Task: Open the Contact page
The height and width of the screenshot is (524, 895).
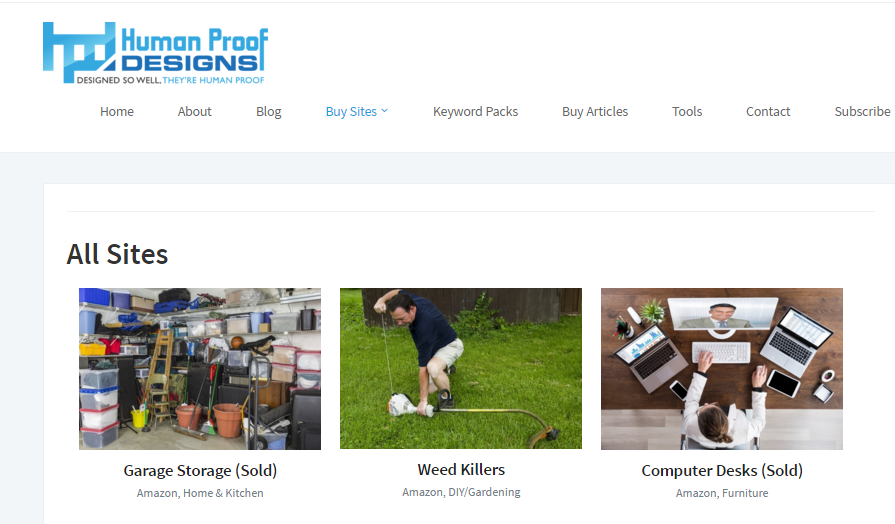Action: 768,112
